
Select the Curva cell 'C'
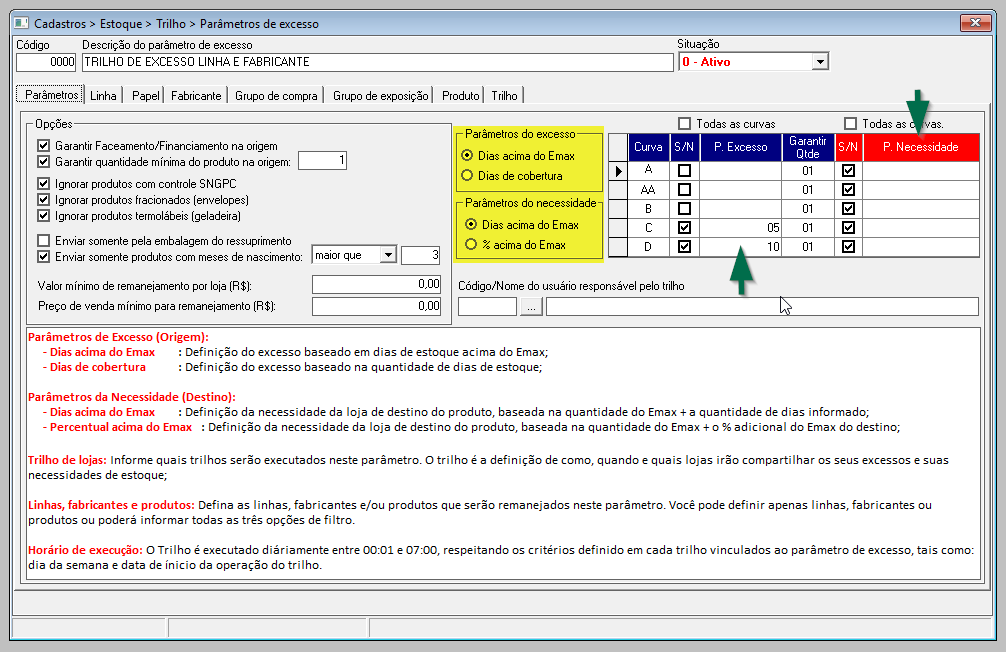pos(648,228)
